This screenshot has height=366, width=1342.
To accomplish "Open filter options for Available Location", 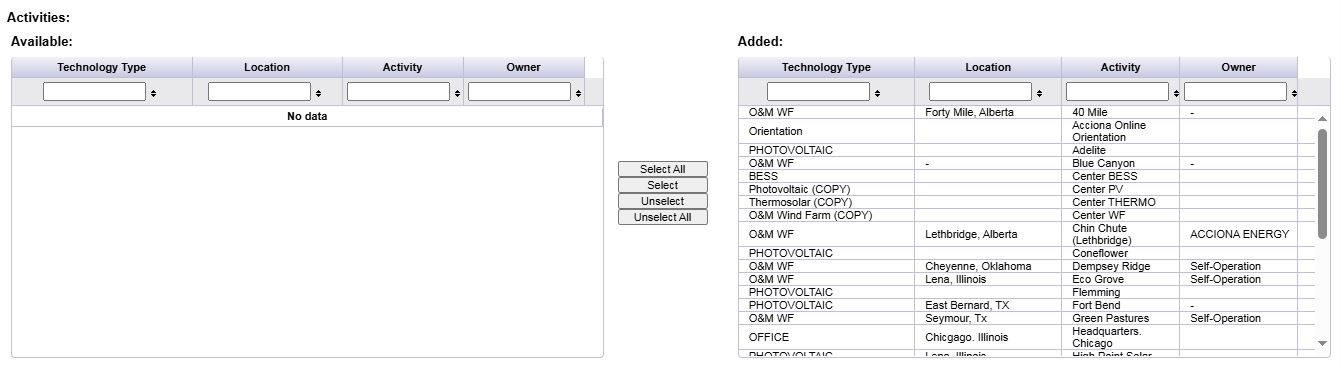I will click(318, 93).
